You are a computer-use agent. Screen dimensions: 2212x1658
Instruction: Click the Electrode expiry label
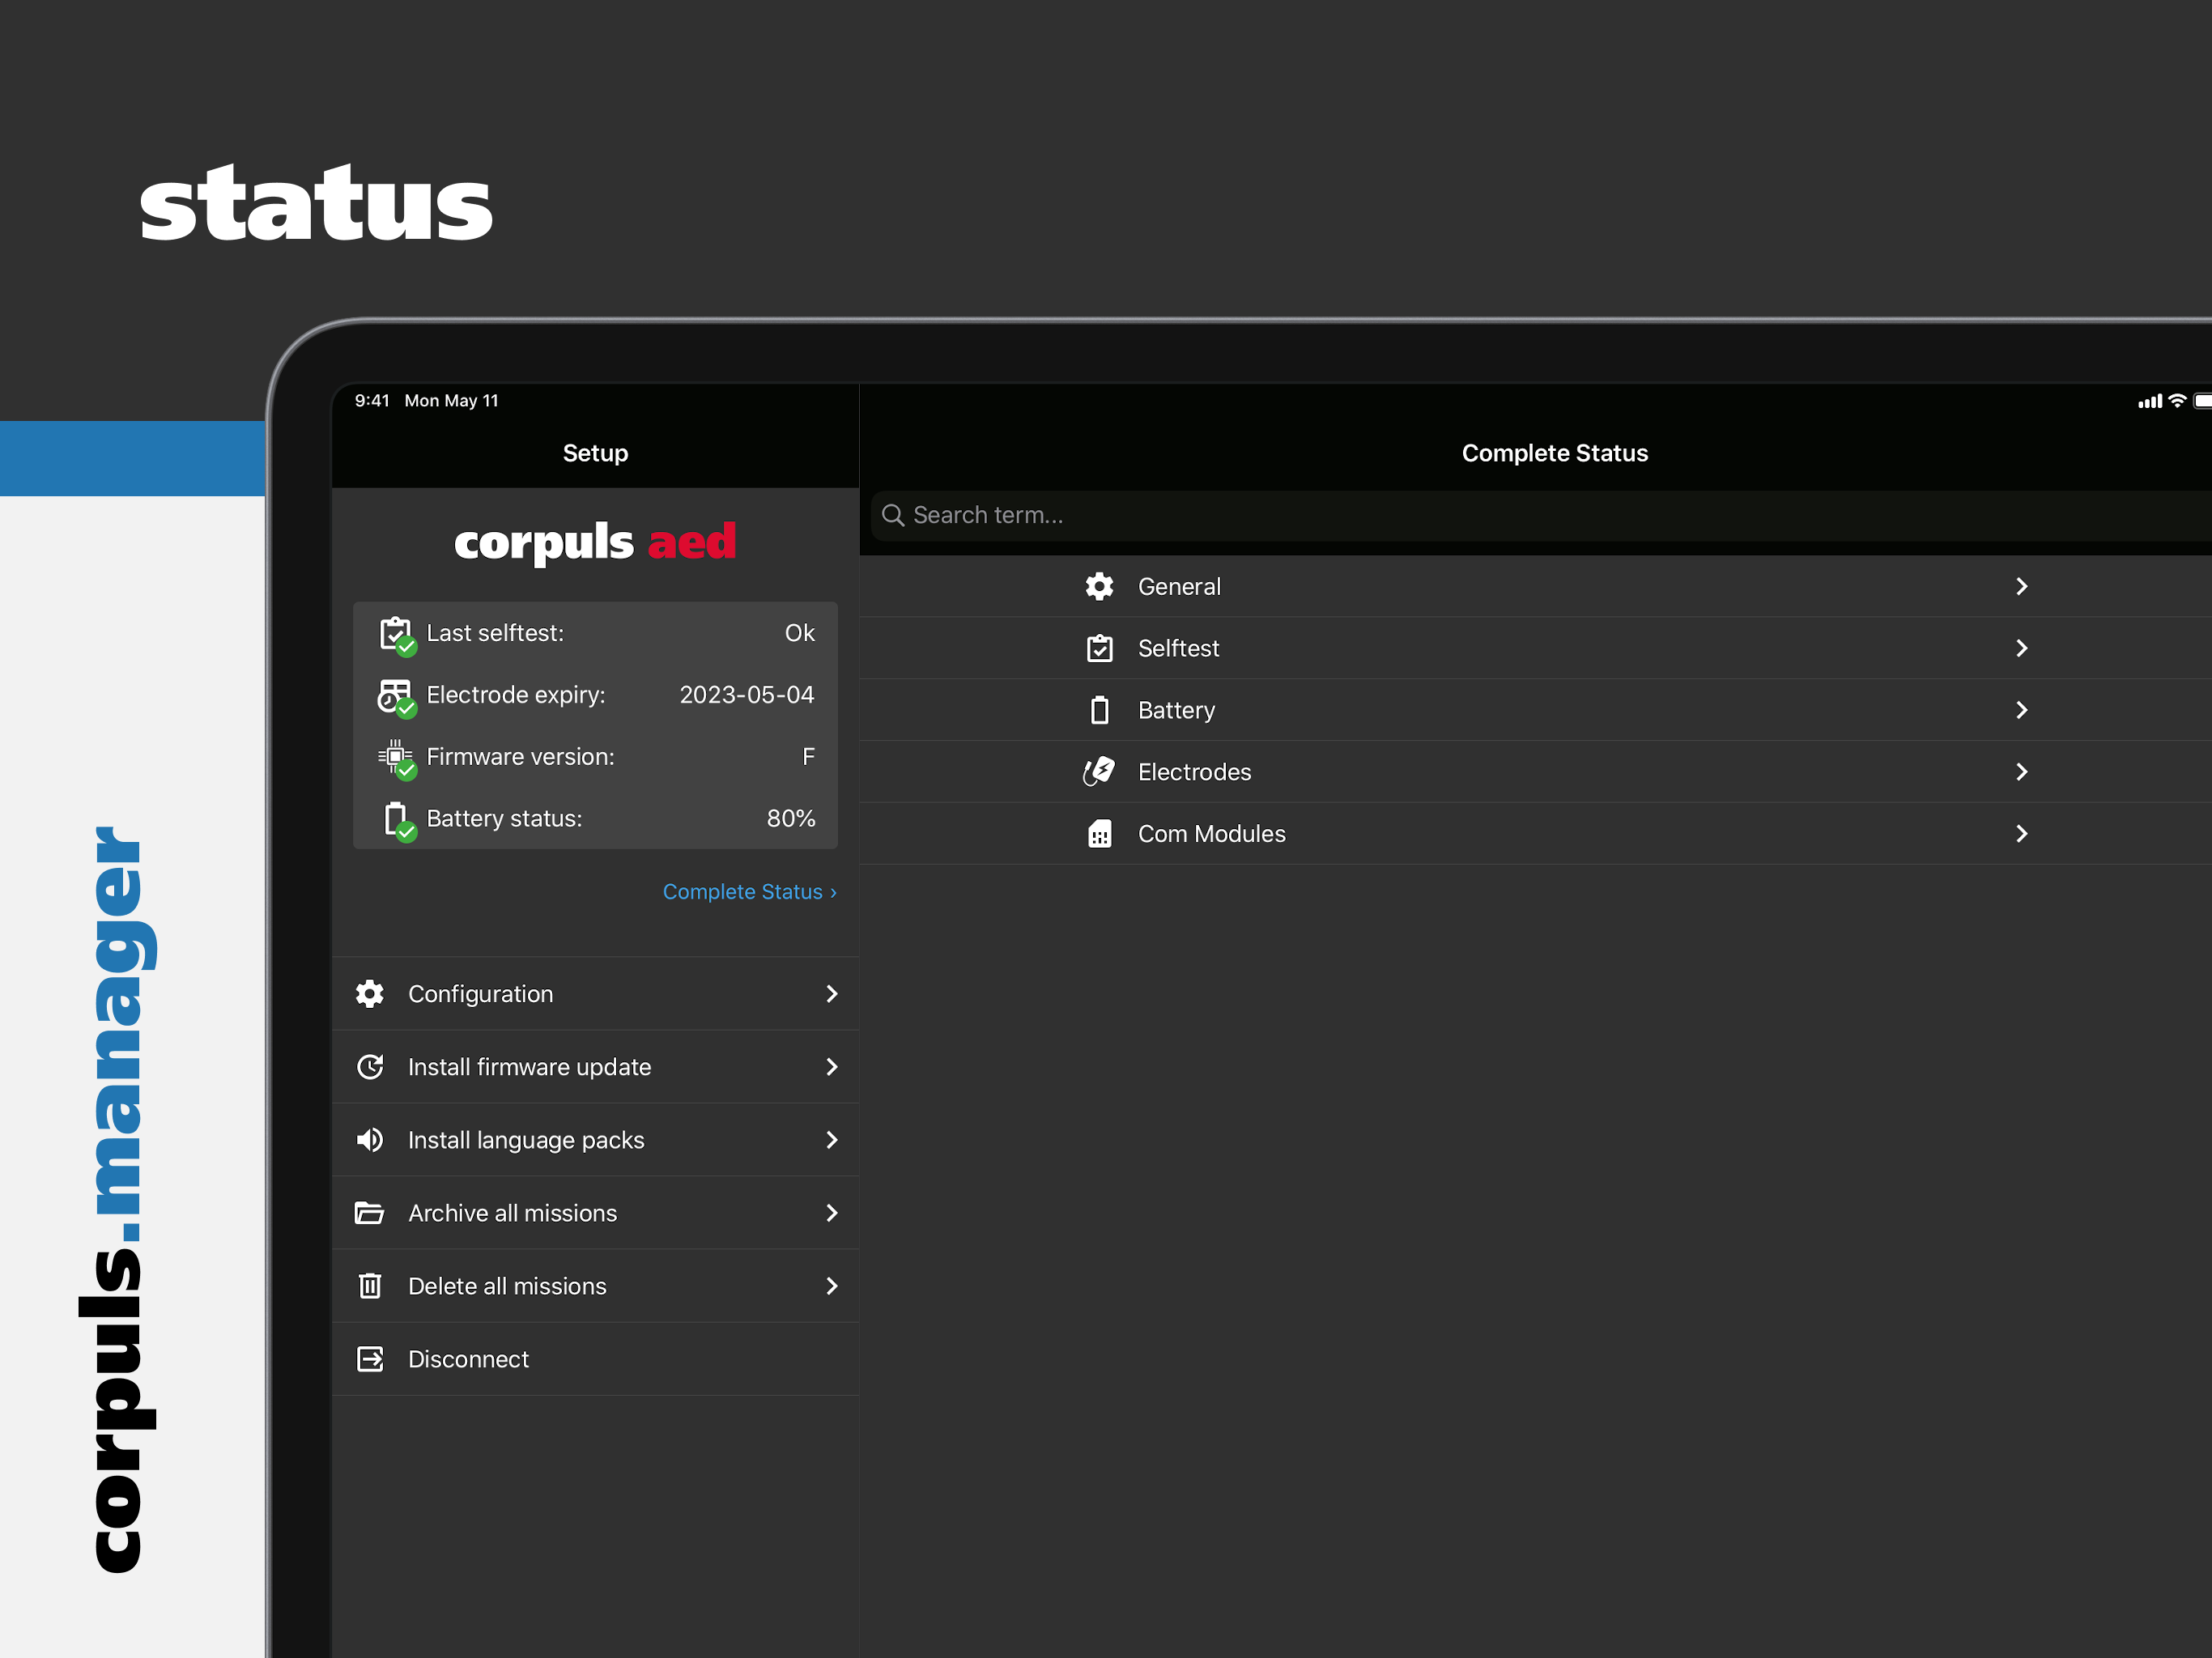[x=516, y=695]
